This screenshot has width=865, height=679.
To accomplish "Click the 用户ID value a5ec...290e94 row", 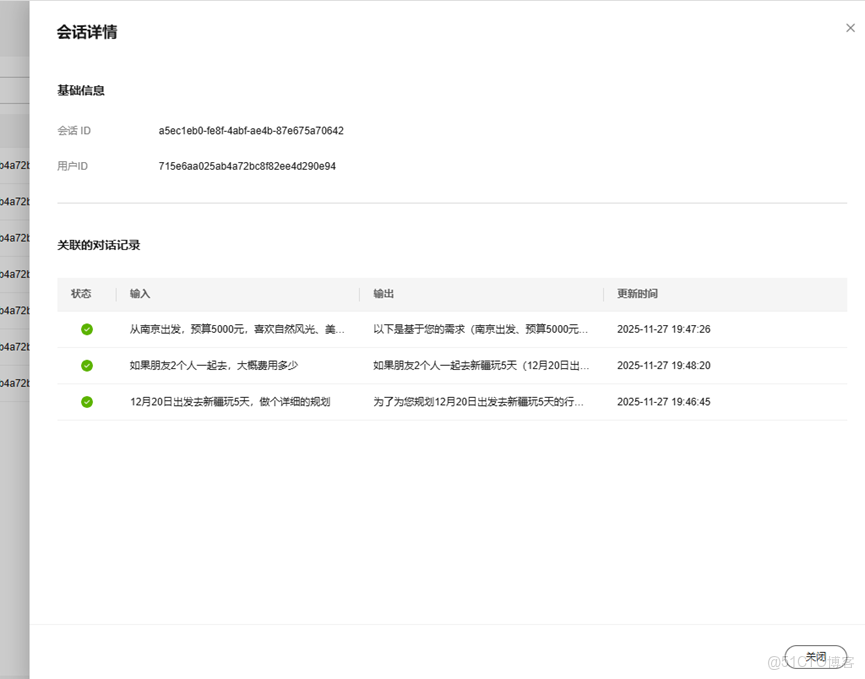I will point(247,166).
